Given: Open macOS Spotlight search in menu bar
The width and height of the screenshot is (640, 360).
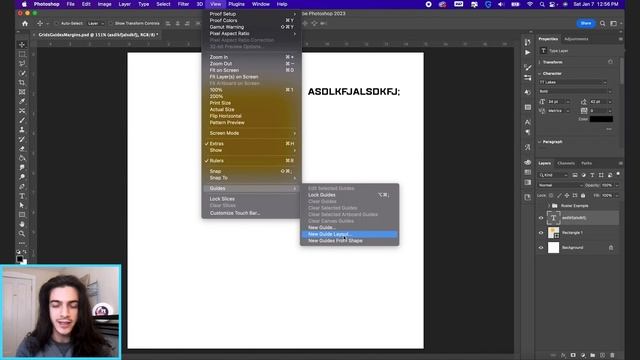Looking at the screenshot, I should click(x=542, y=4).
